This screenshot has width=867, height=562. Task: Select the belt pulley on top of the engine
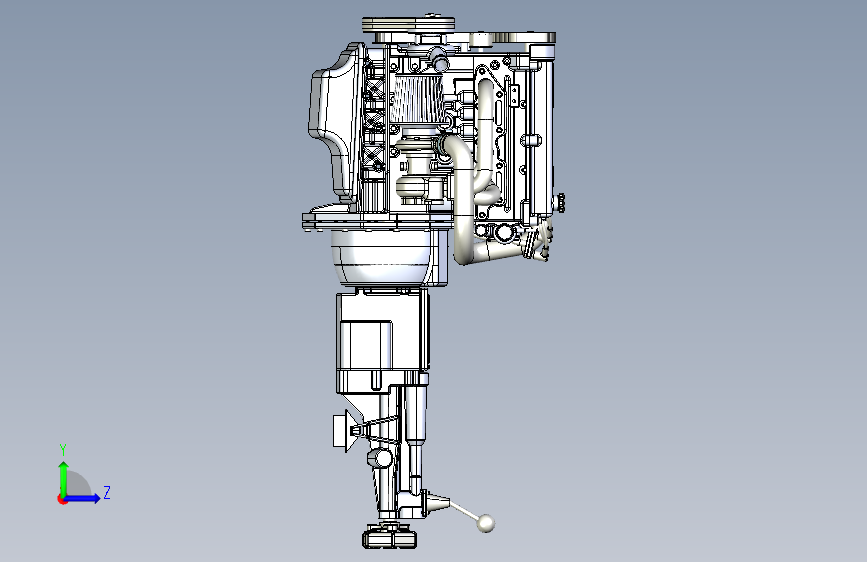[x=409, y=24]
